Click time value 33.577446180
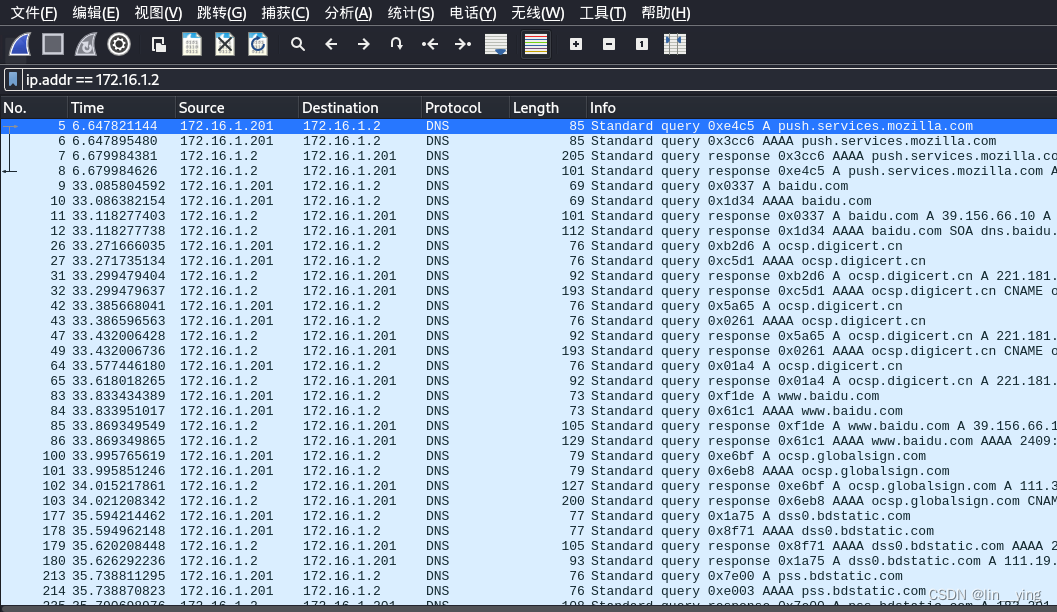This screenshot has width=1057, height=612. 119,366
